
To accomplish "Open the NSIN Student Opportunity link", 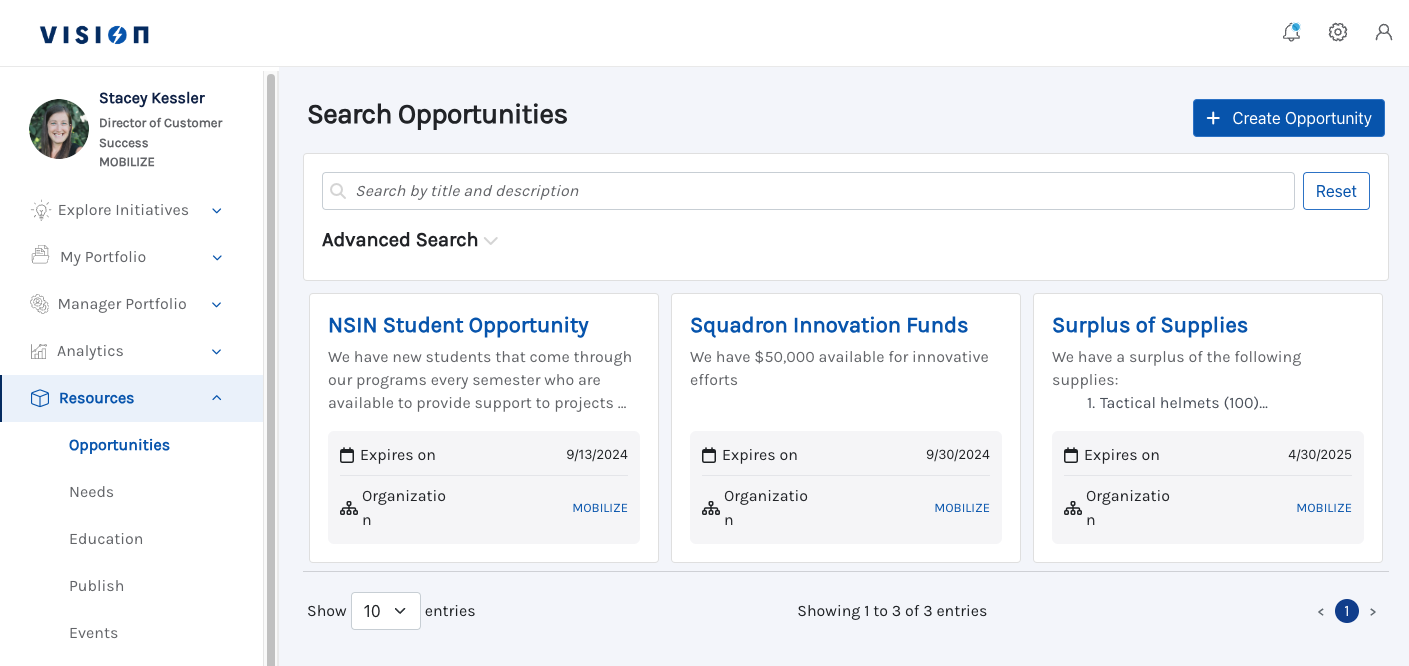I will tap(458, 325).
